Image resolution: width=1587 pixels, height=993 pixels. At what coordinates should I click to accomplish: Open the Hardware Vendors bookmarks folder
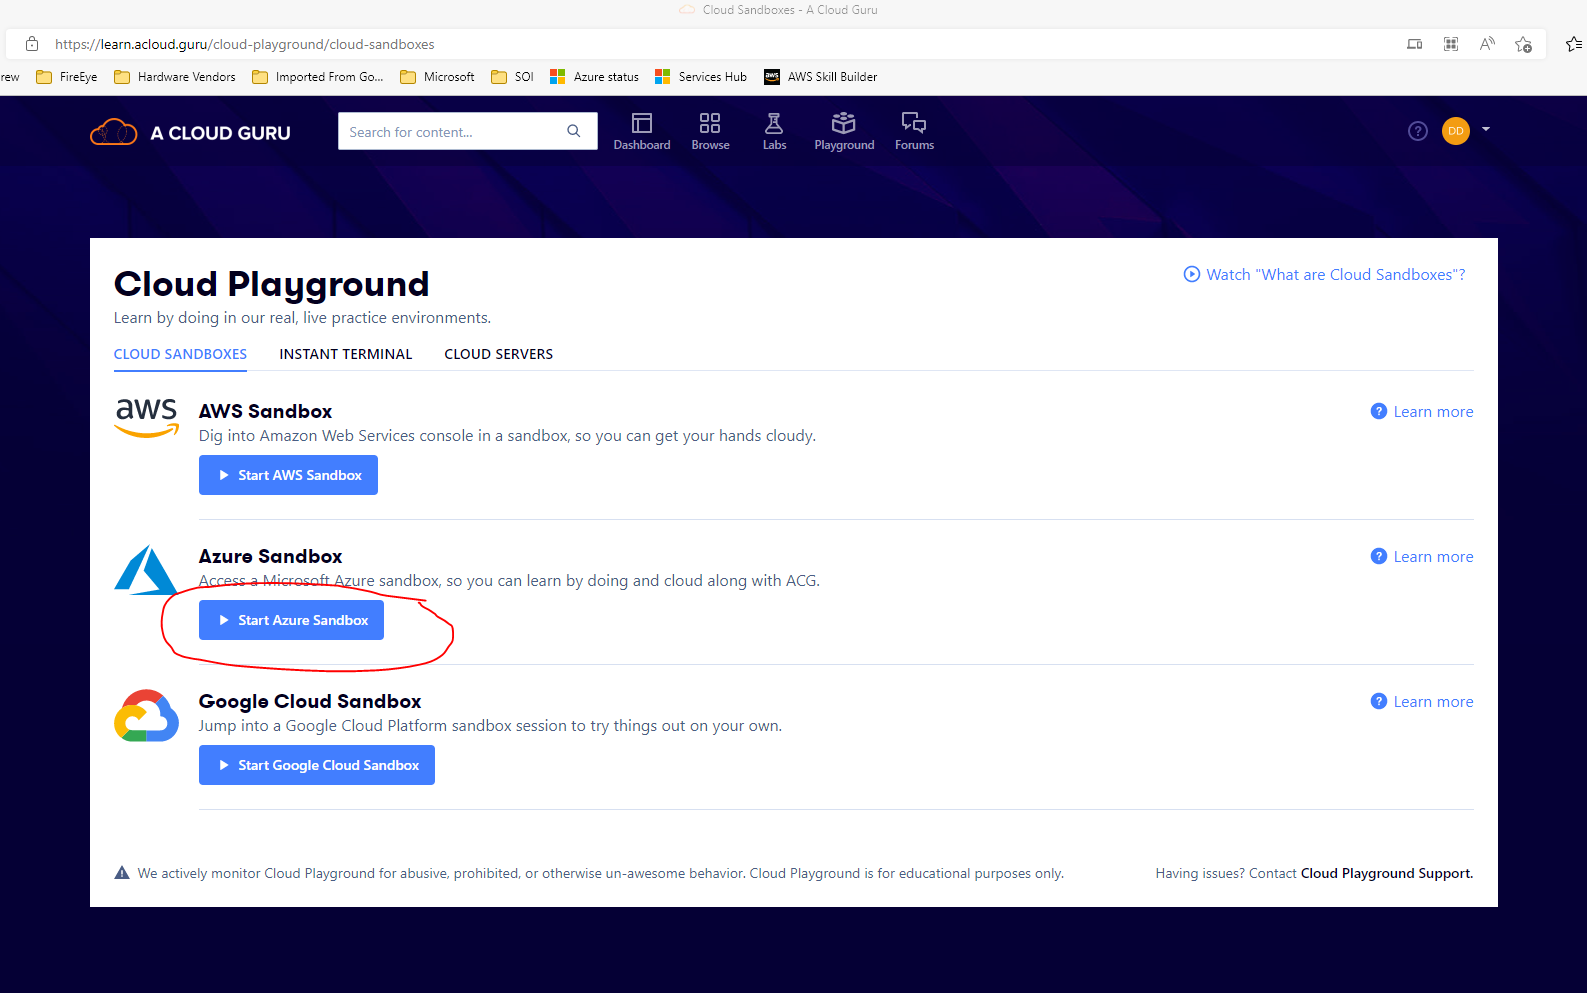point(175,77)
